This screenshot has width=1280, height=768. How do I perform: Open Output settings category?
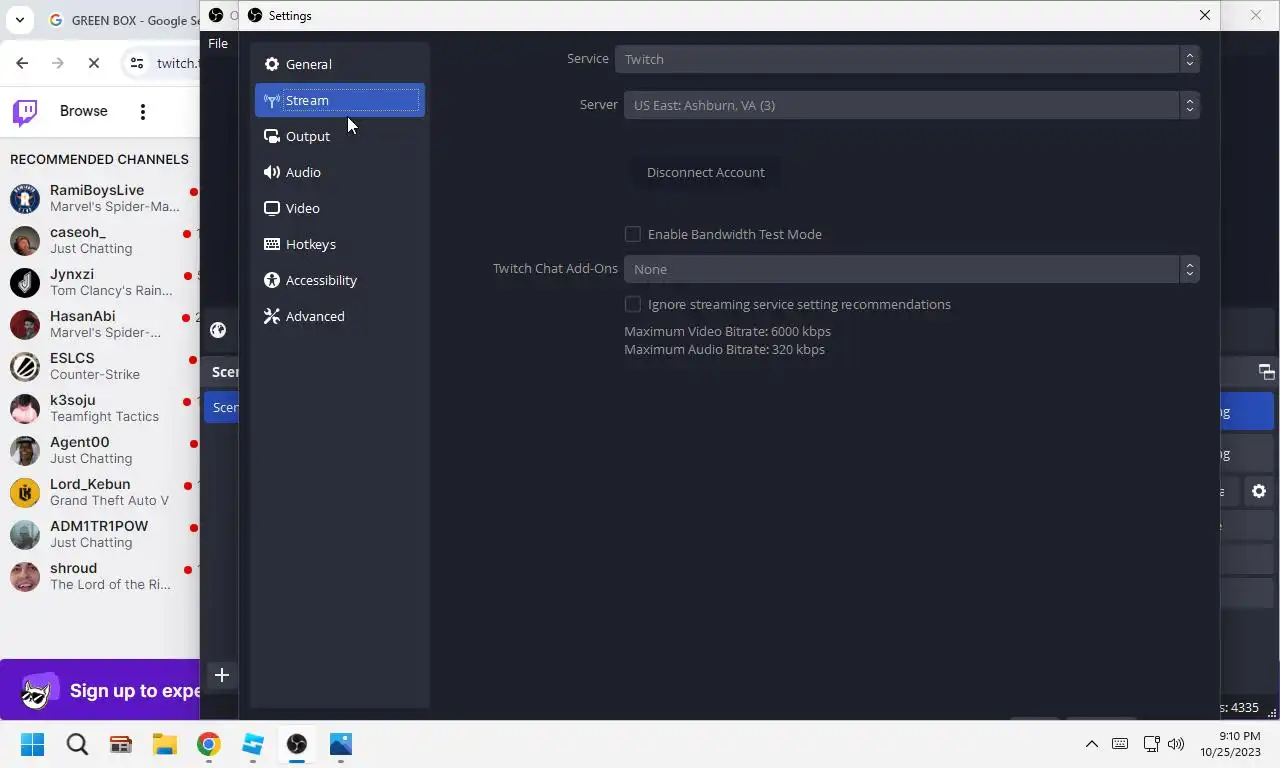click(340, 136)
